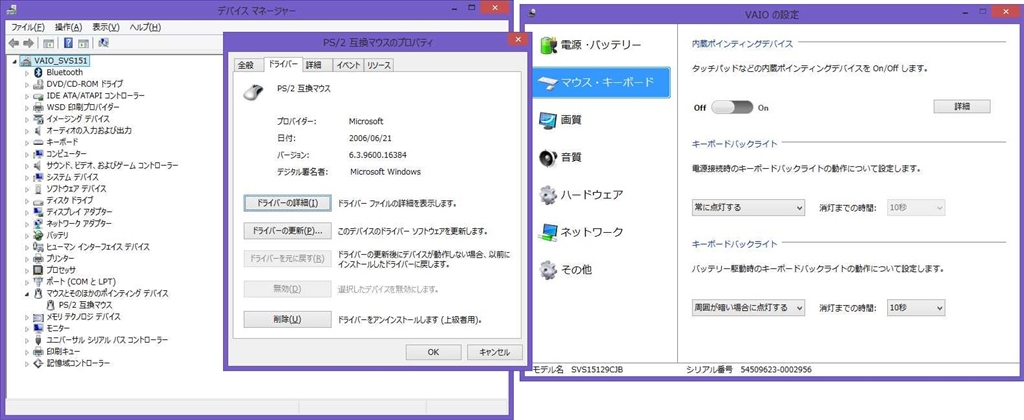Click the VAIO_SVS151 root computer icon
This screenshot has width=1024, height=420.
pyautogui.click(x=26, y=60)
